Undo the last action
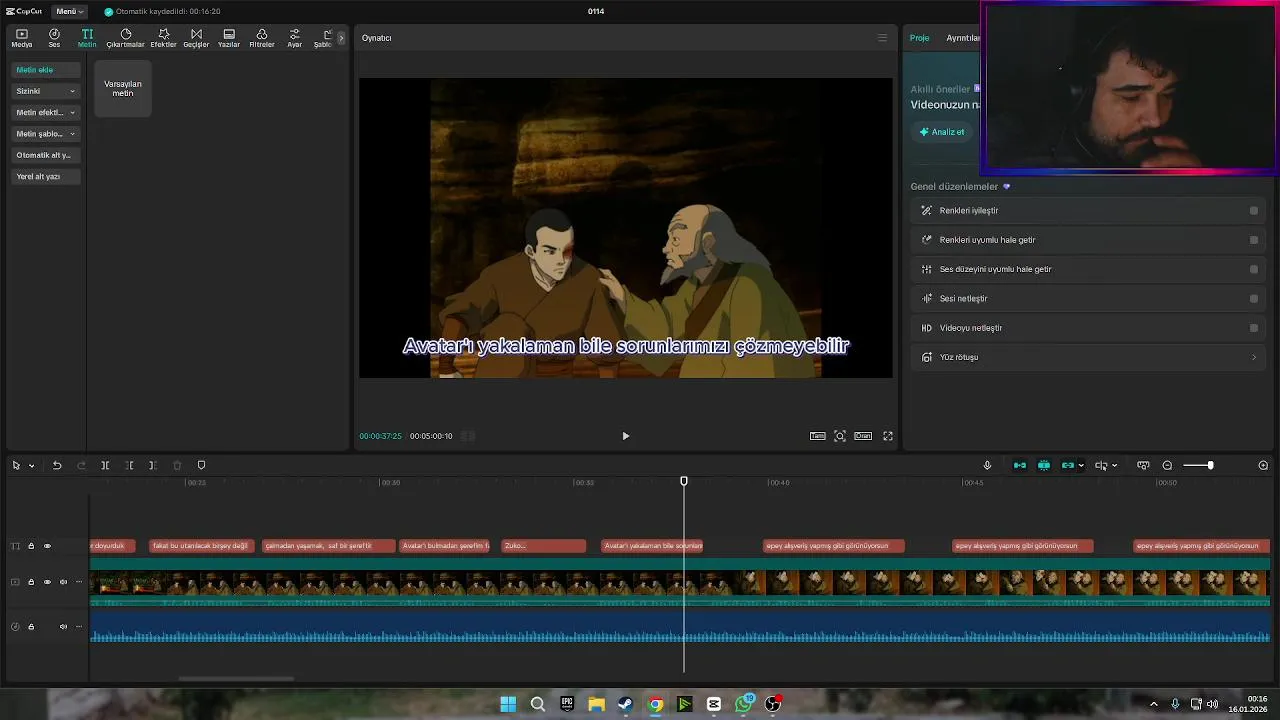 57,465
